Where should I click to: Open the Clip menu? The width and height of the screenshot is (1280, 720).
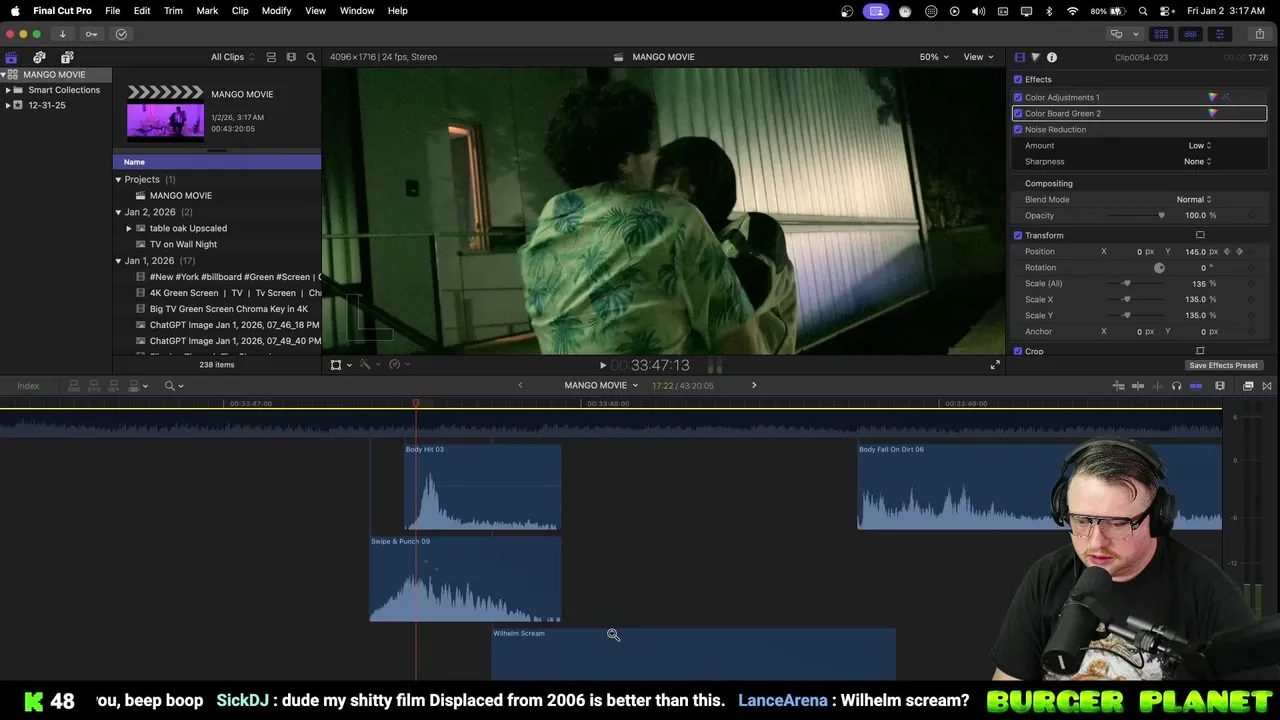click(x=240, y=10)
